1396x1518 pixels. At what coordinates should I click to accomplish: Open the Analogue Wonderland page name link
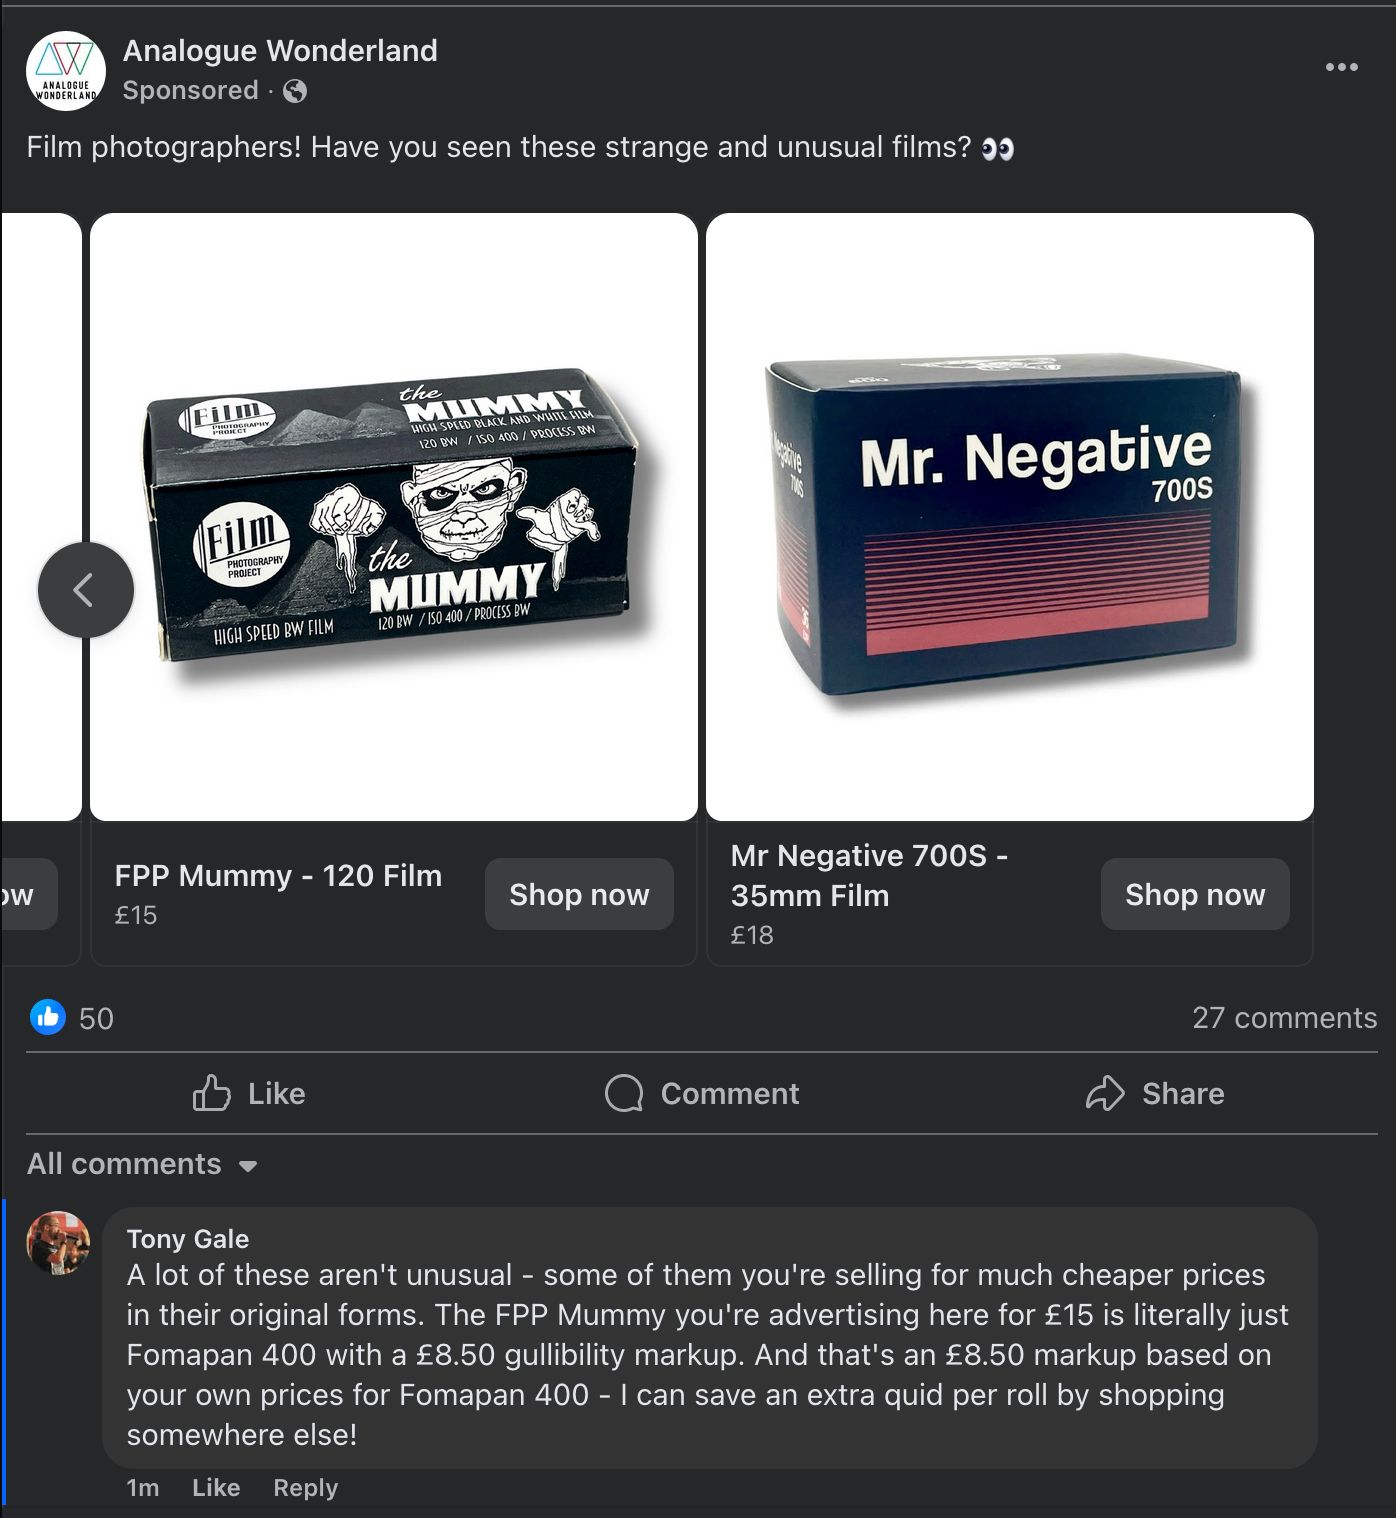coord(280,51)
